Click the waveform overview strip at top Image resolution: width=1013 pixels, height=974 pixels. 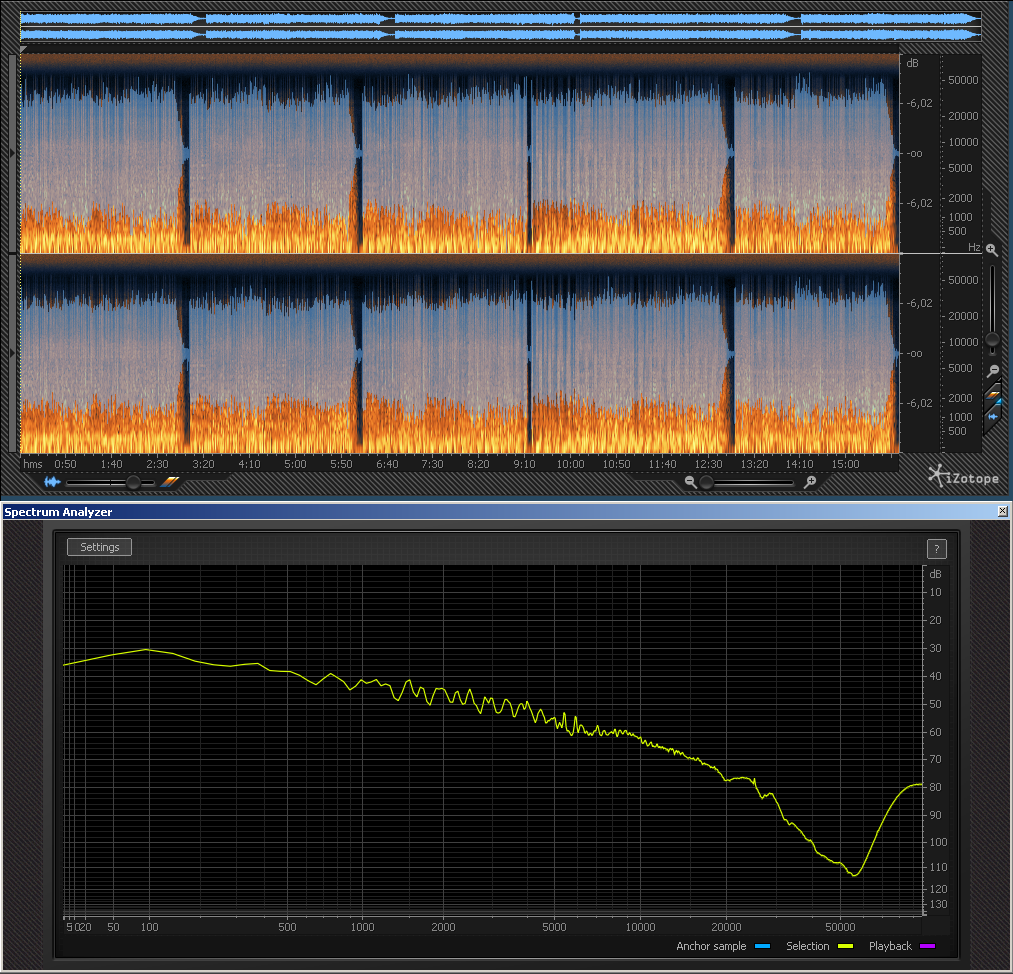pos(500,26)
